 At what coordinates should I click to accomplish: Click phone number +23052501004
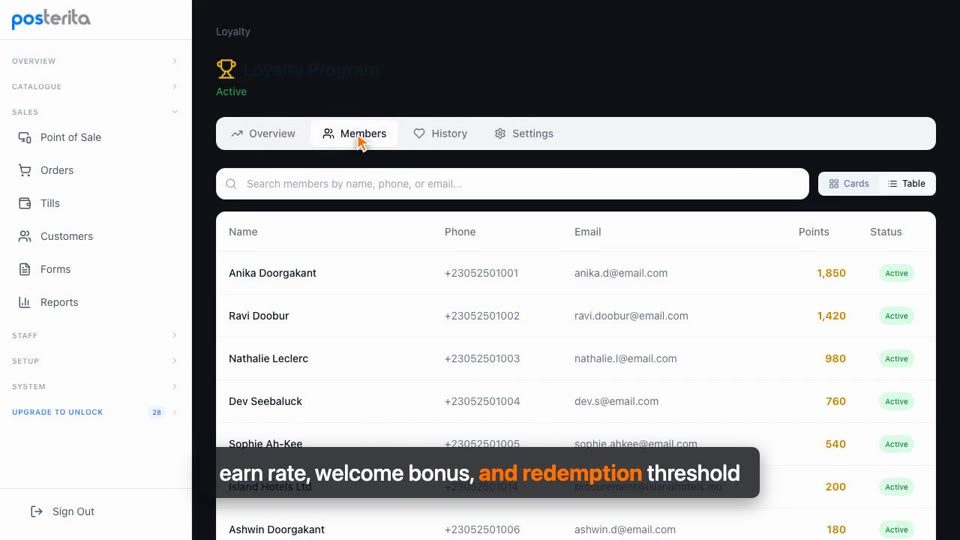point(482,402)
